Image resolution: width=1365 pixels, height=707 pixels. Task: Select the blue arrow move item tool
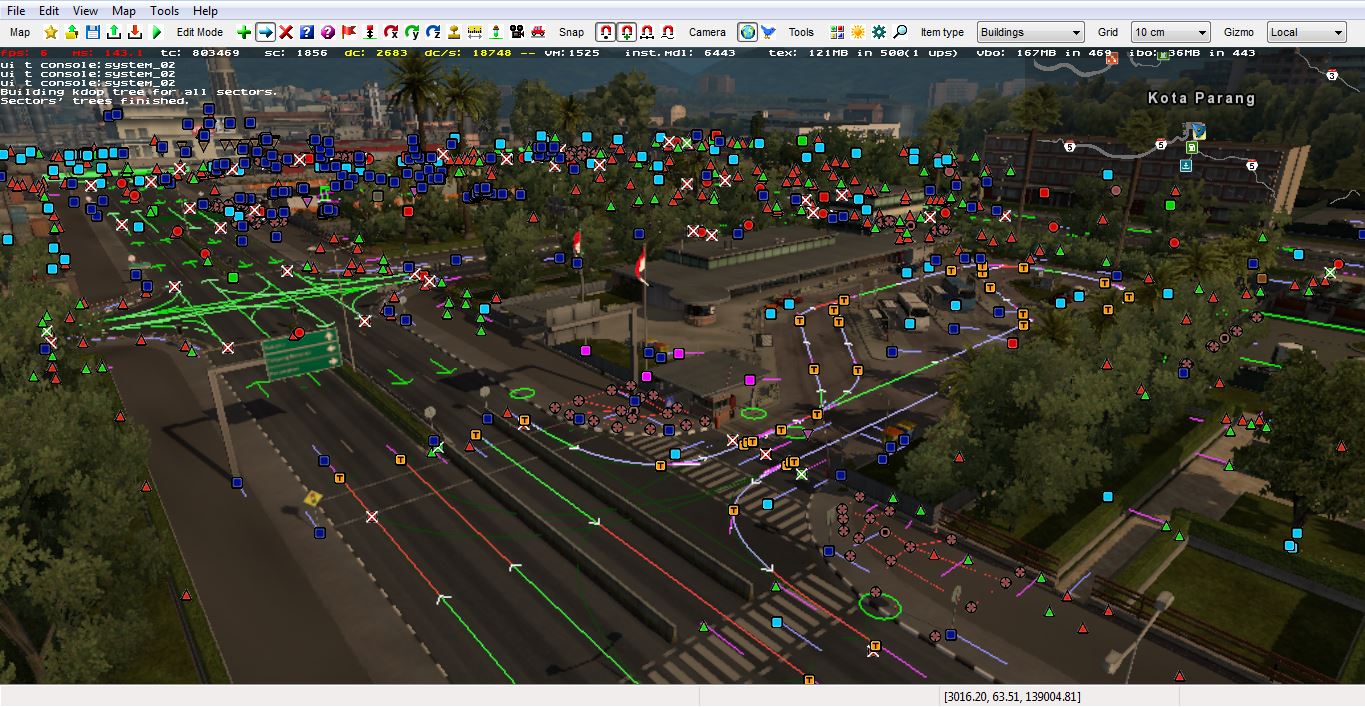point(265,32)
